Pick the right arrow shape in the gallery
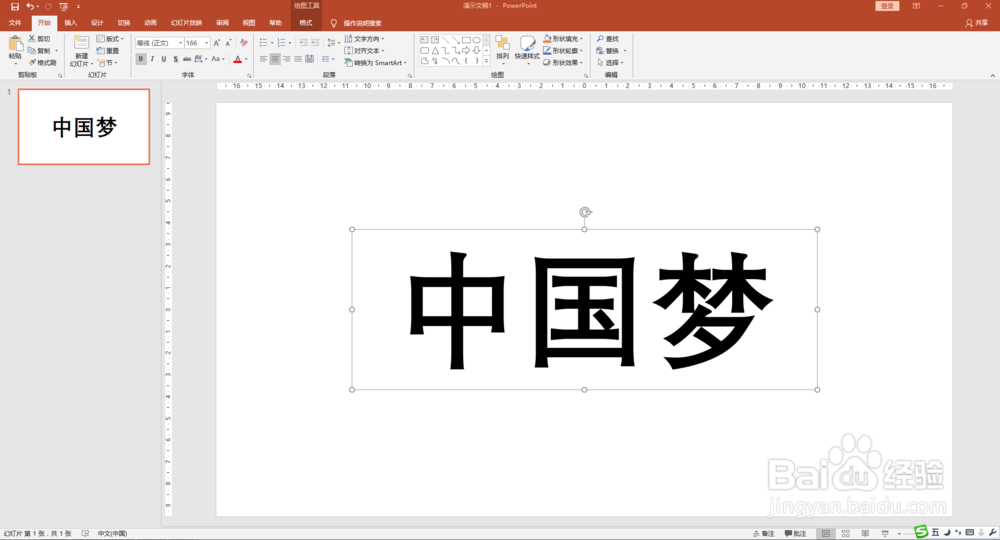Screen dimensions: 1000x540 466,50
